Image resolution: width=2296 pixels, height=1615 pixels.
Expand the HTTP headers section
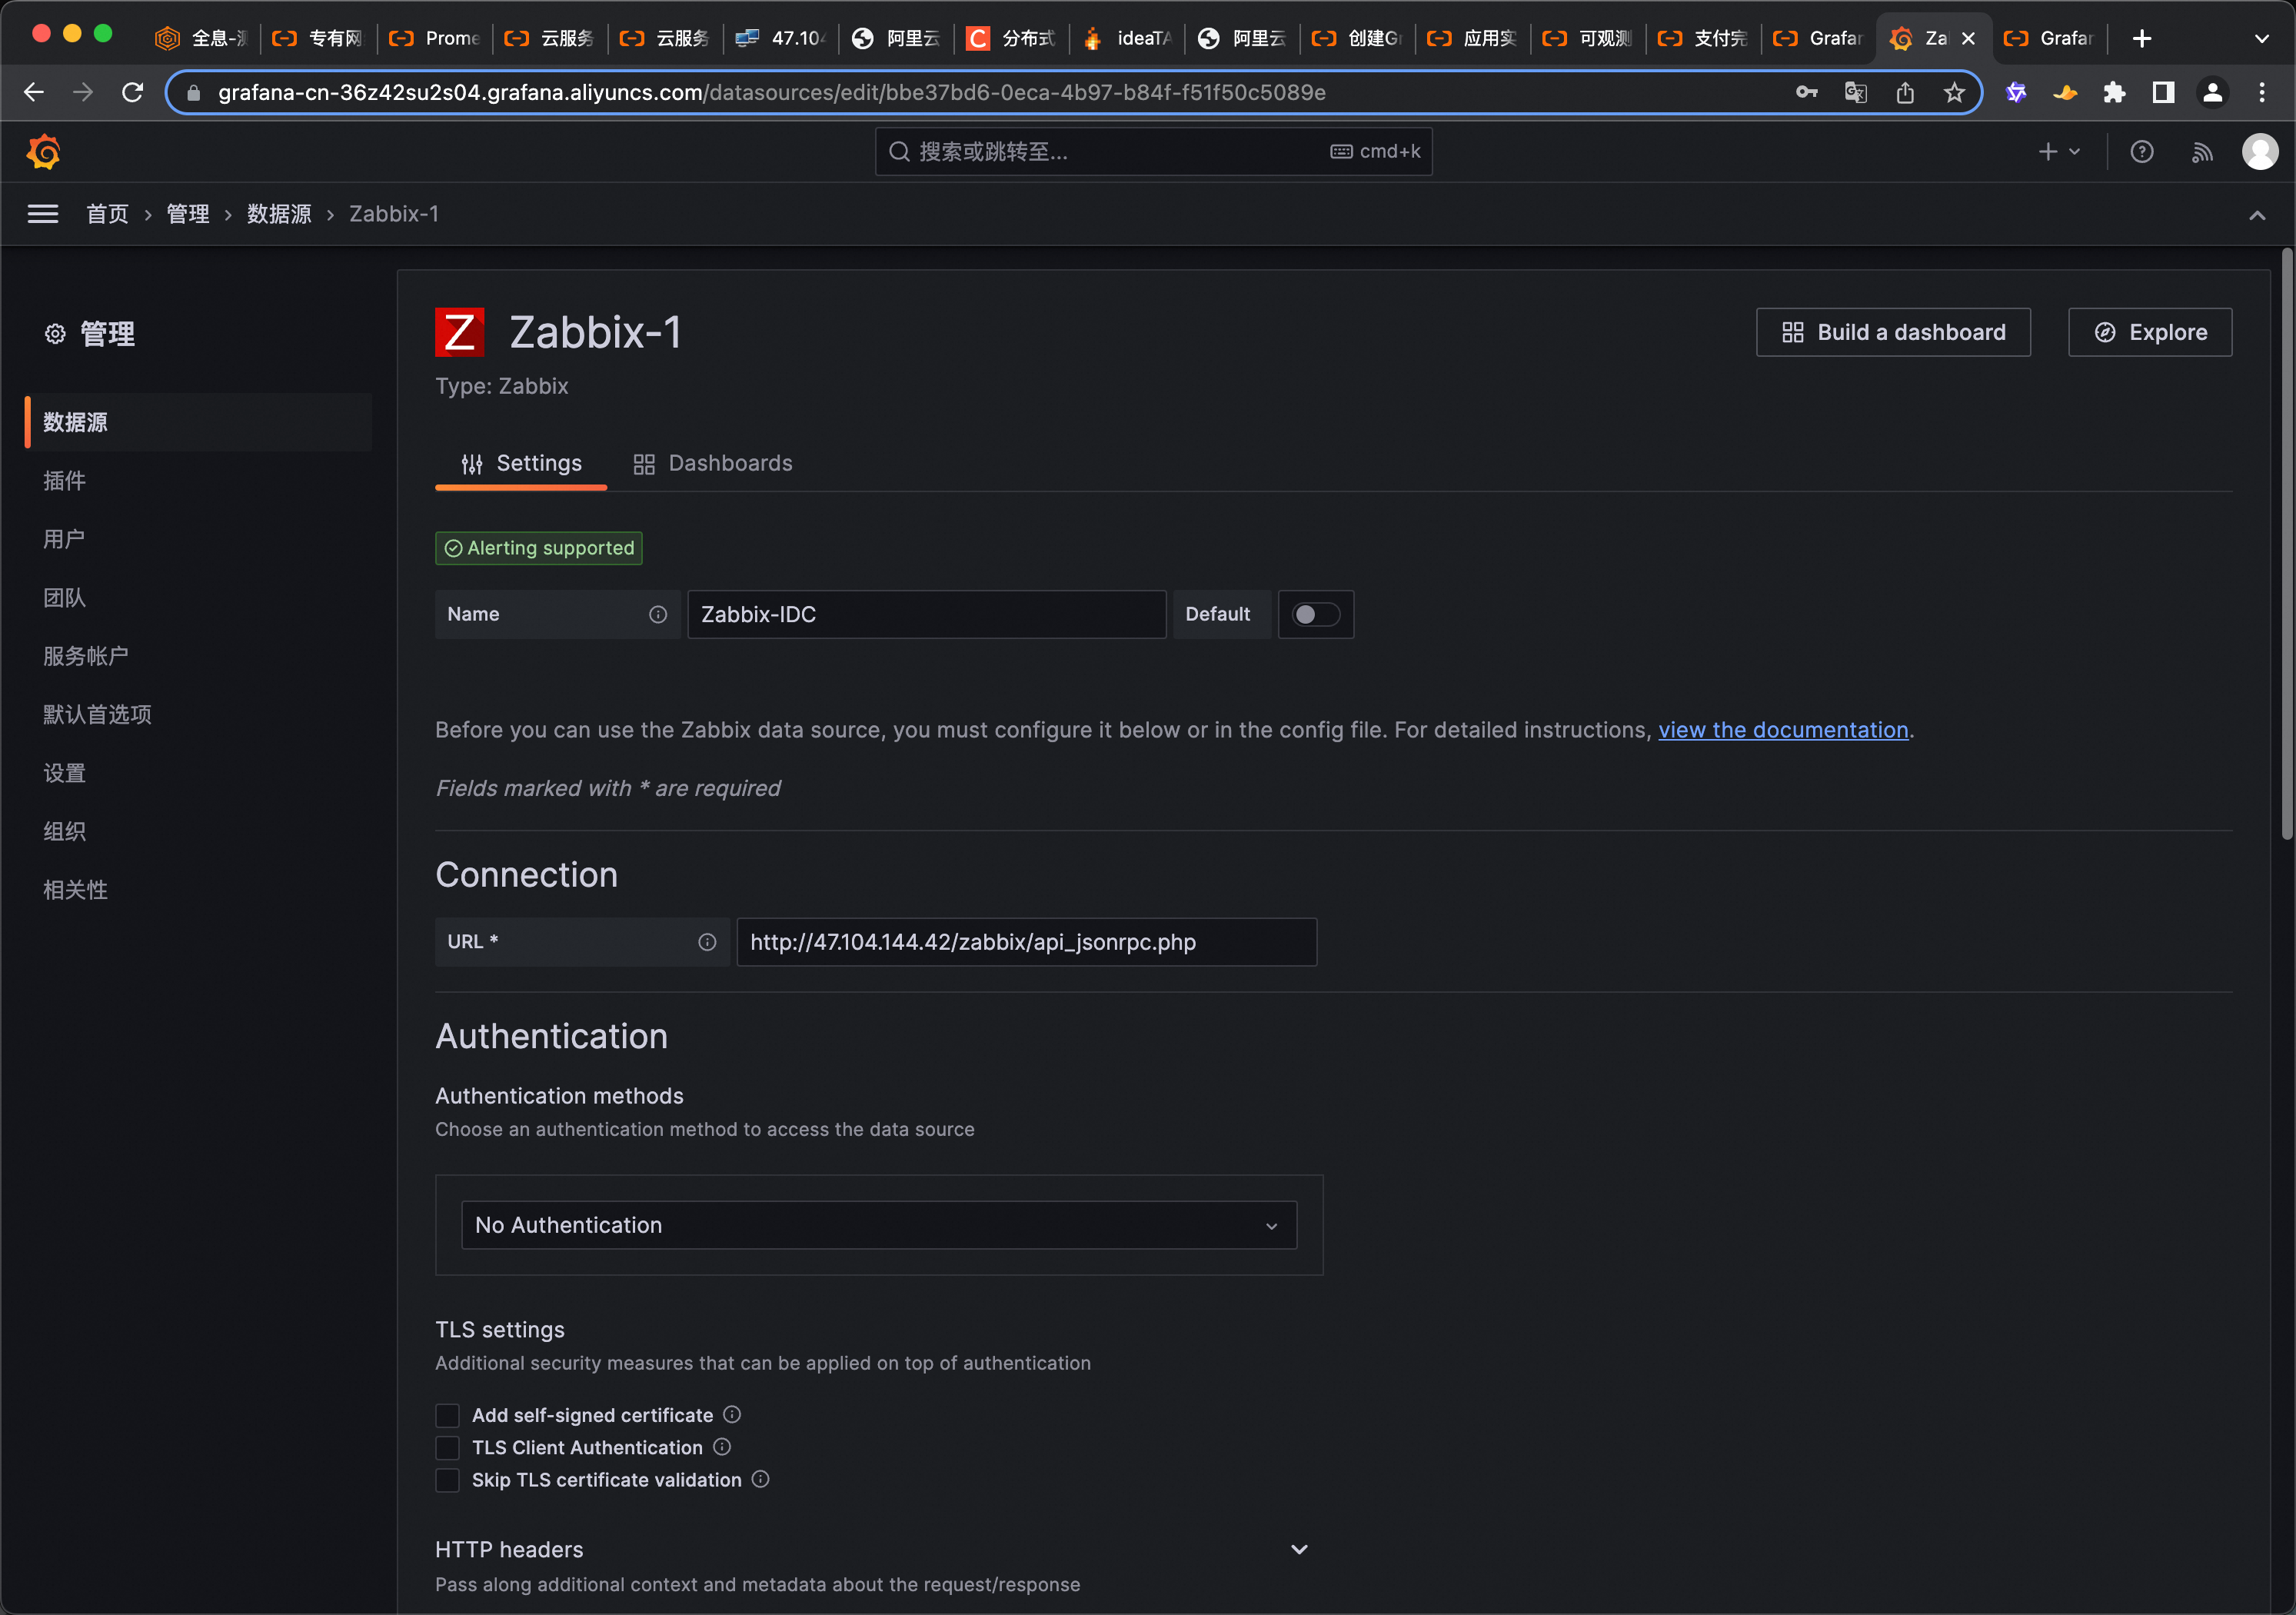tap(1298, 1549)
